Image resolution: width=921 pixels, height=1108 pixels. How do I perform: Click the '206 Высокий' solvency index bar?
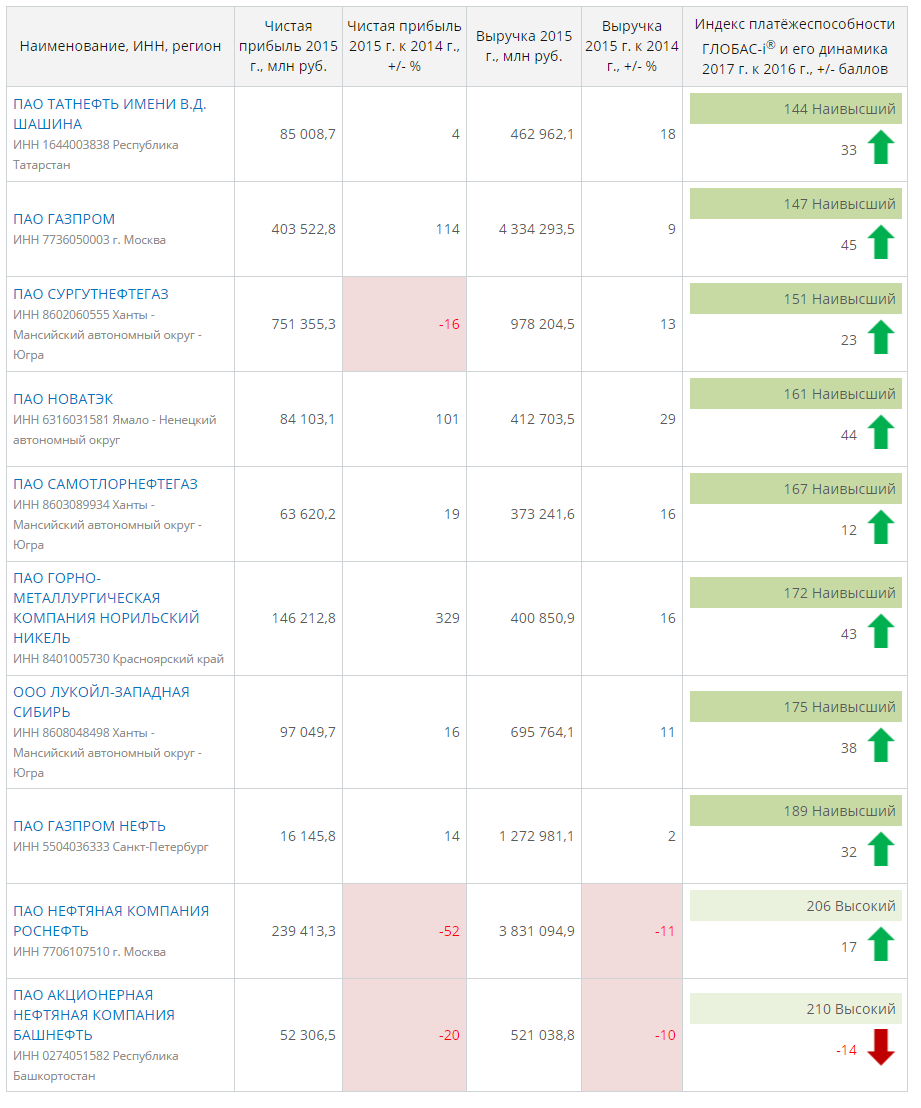pyautogui.click(x=796, y=906)
